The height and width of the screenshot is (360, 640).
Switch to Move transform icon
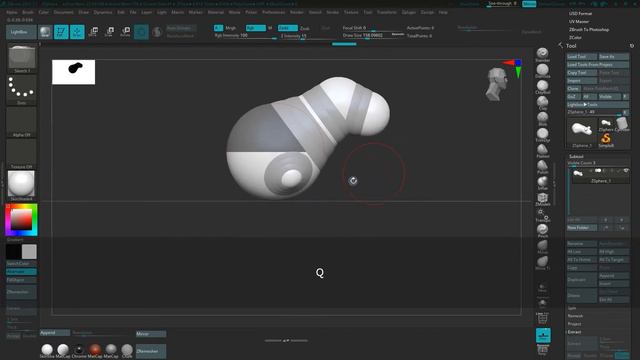tap(93, 32)
